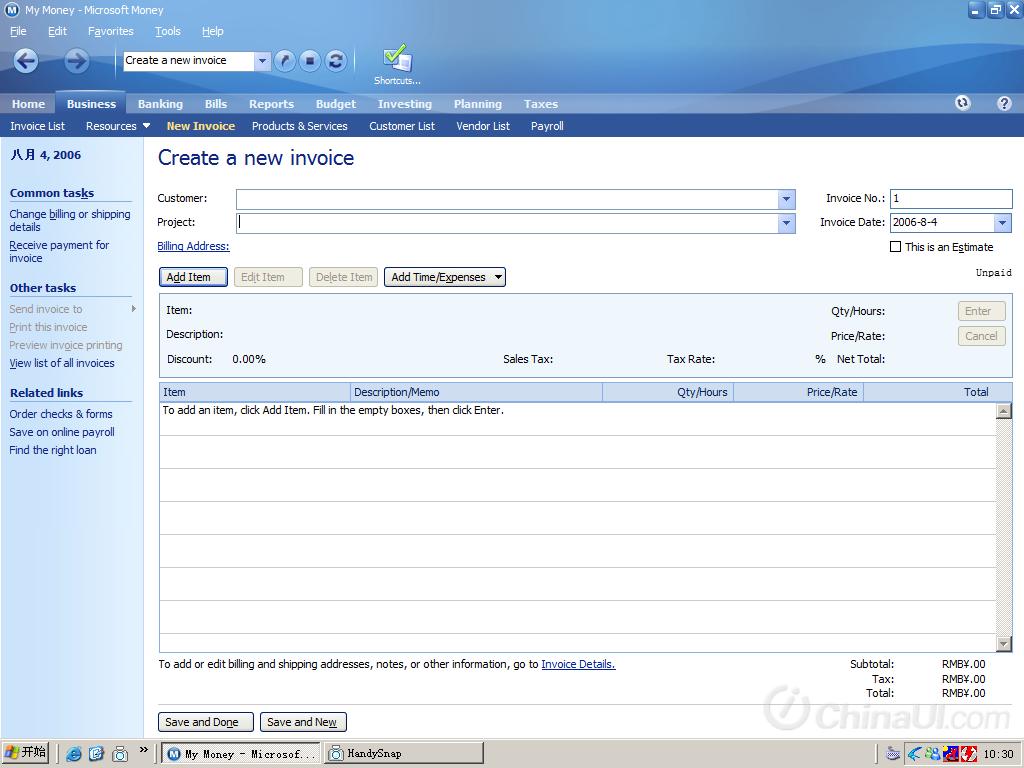Image resolution: width=1024 pixels, height=768 pixels.
Task: Expand the 'Send invoice to' submenu arrow
Action: pyautogui.click(x=133, y=309)
